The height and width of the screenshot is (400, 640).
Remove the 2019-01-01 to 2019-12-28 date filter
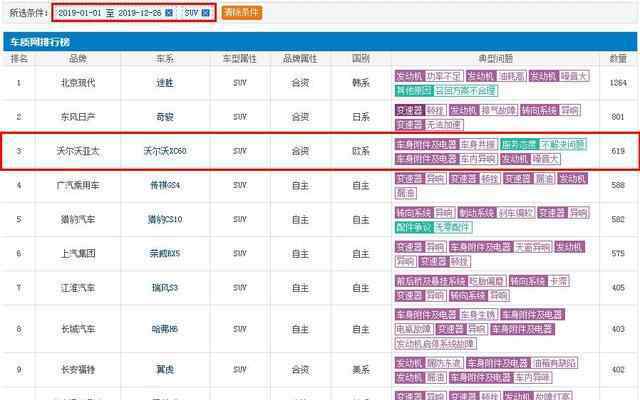169,13
